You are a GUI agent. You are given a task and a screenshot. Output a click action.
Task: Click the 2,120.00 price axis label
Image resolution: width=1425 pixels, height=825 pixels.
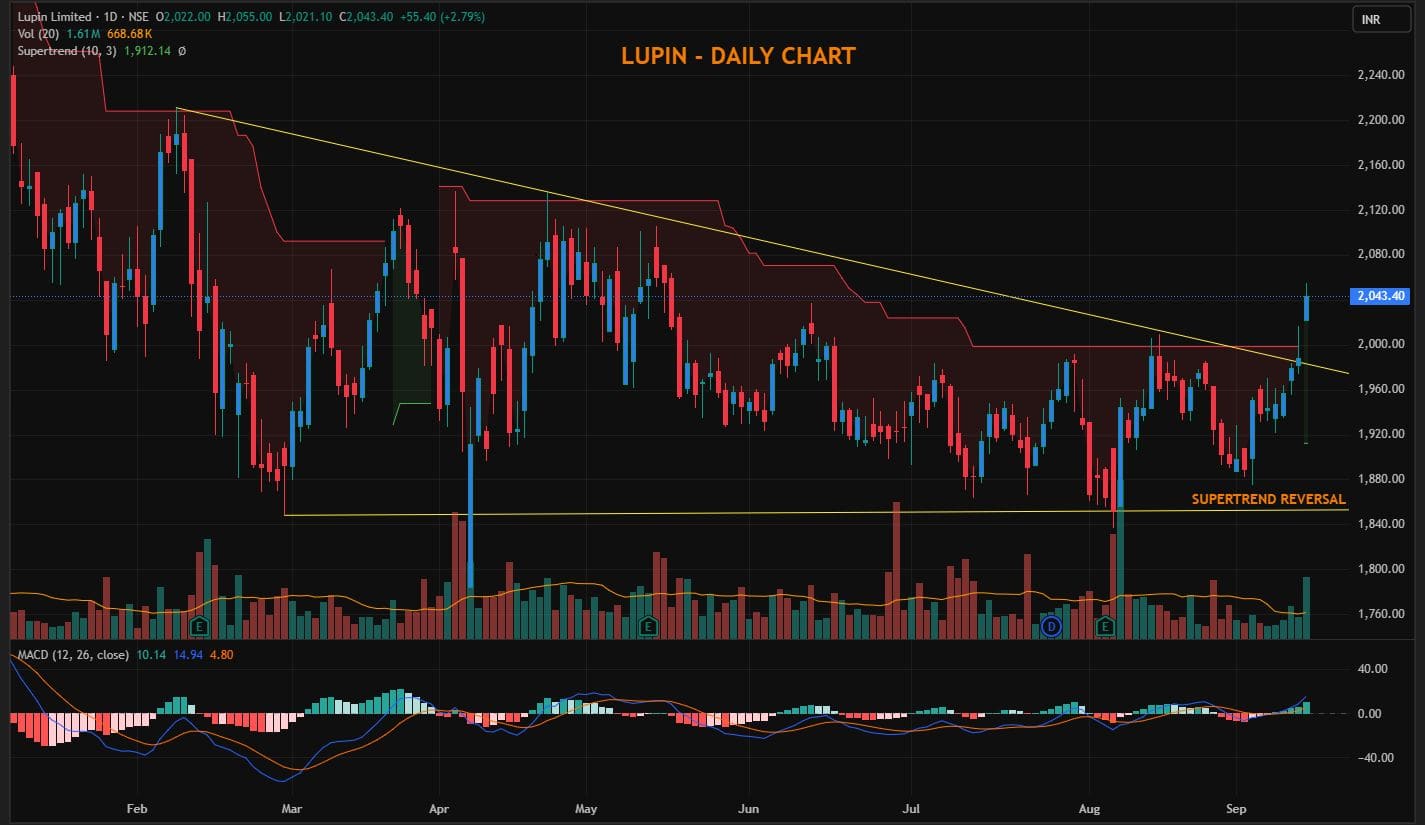(x=1381, y=210)
